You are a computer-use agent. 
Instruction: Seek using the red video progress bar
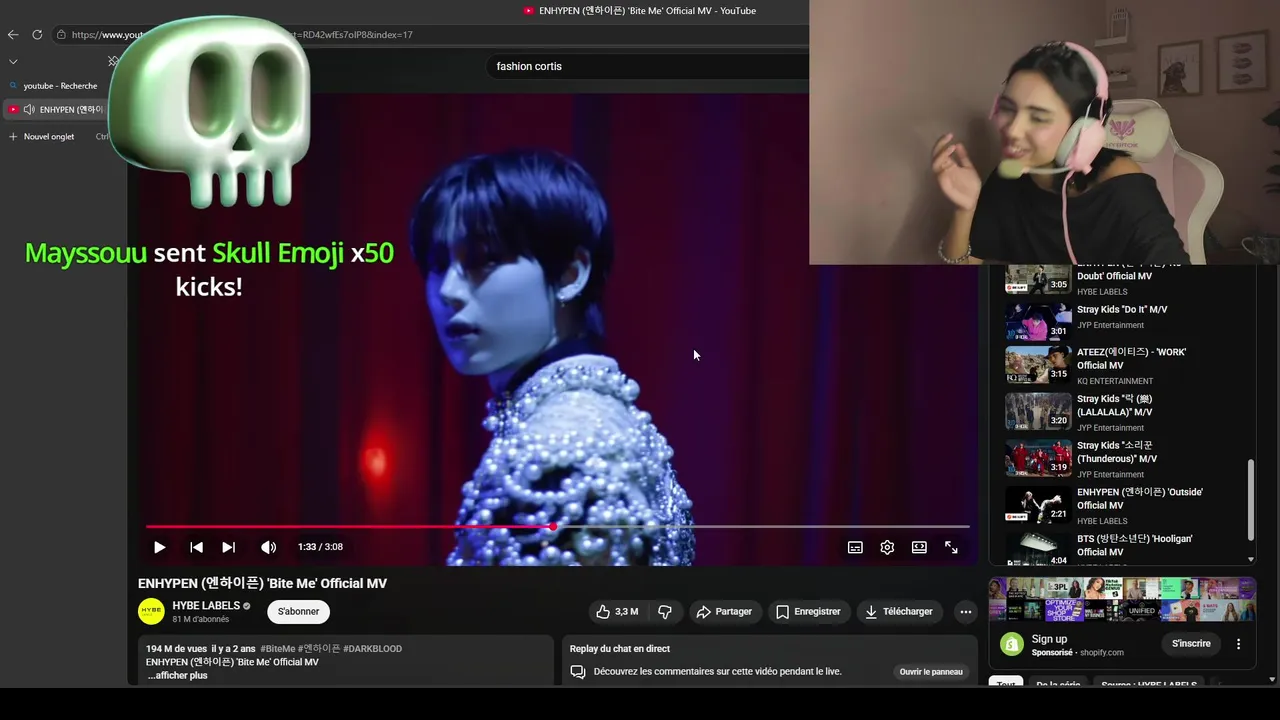pyautogui.click(x=557, y=526)
